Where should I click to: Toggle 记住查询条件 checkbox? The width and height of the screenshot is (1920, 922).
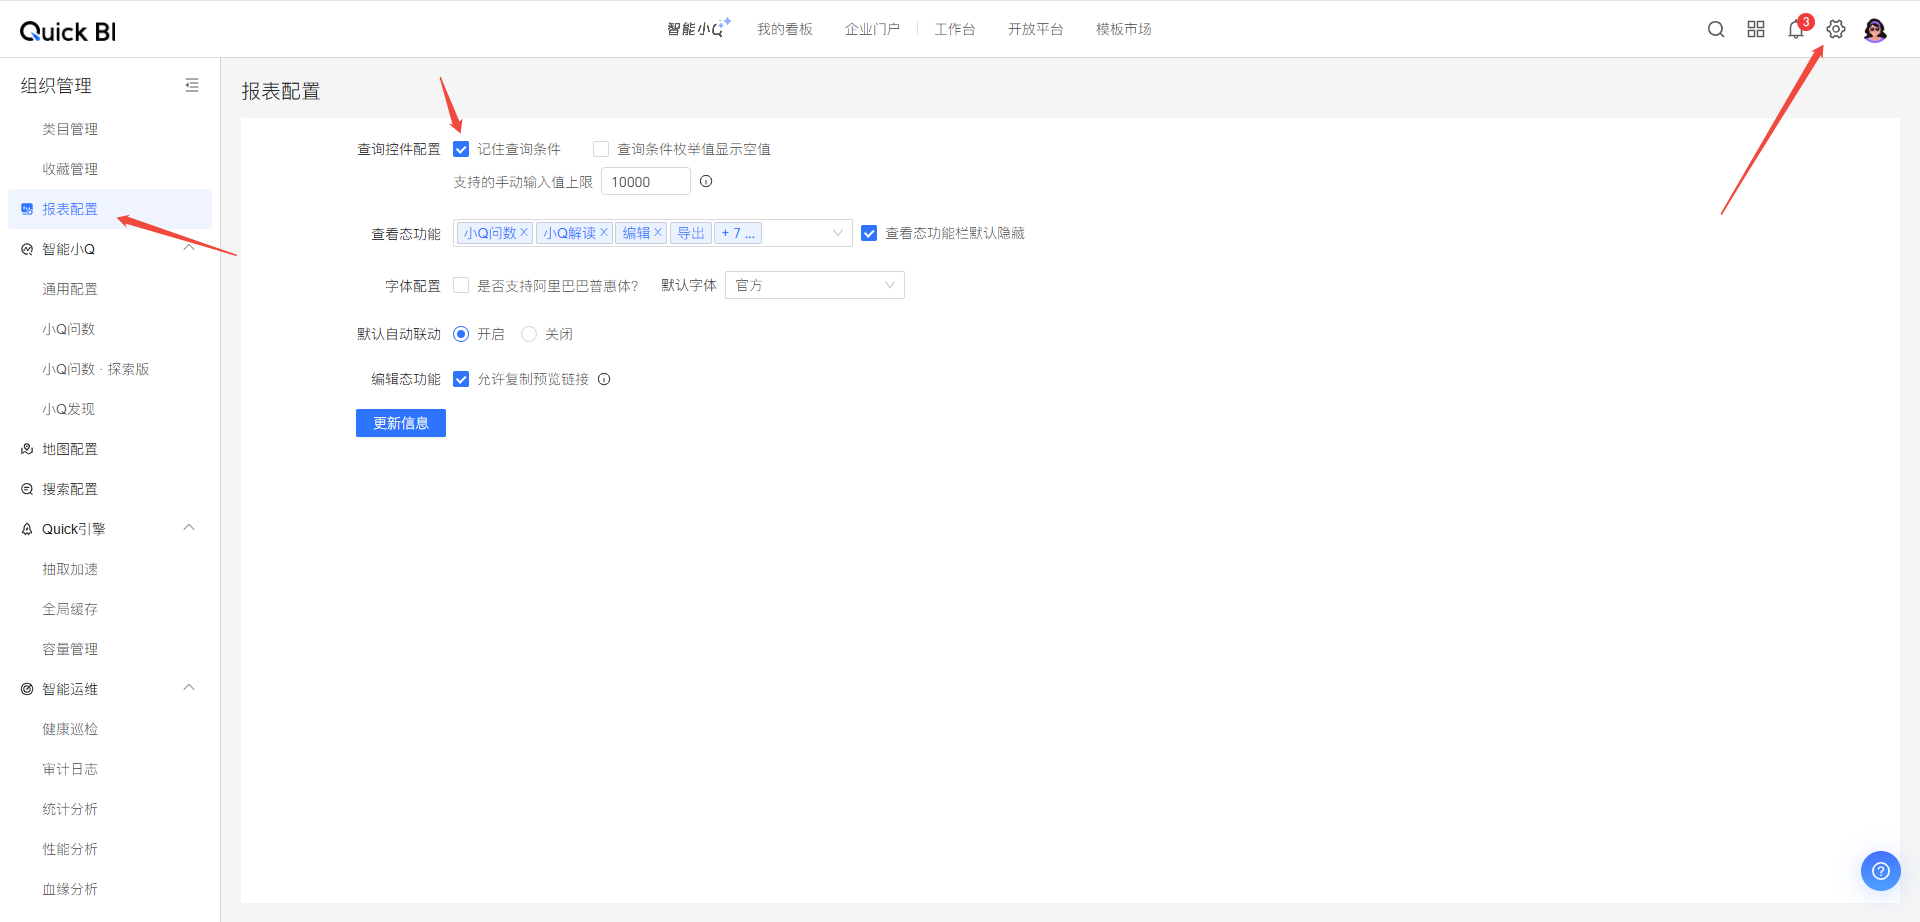(x=461, y=149)
